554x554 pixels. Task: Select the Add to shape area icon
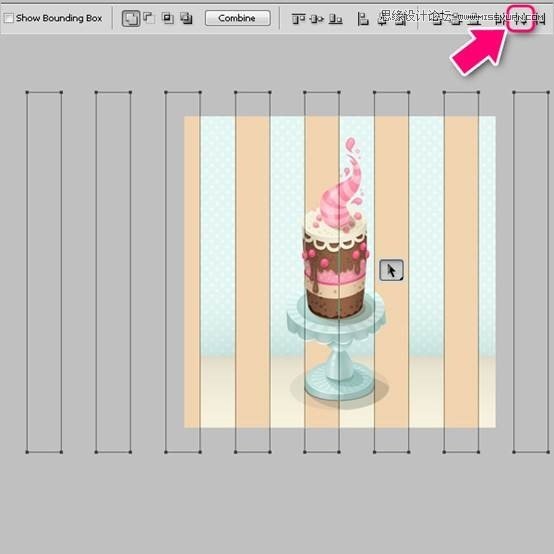(x=131, y=18)
